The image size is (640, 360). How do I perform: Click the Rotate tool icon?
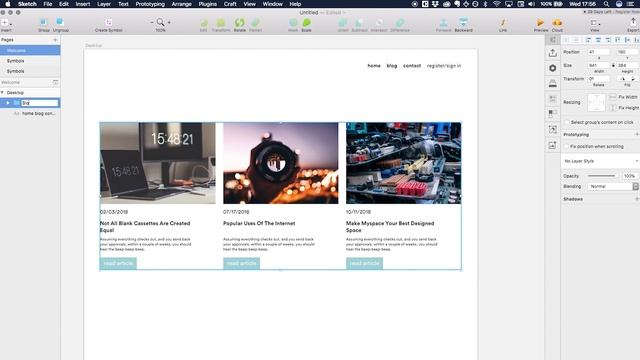(240, 24)
